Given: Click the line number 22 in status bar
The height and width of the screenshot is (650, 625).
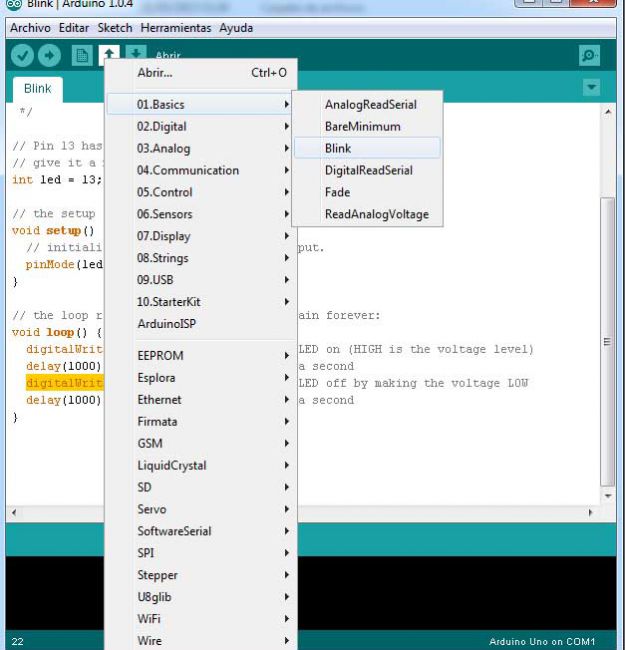Looking at the screenshot, I should pyautogui.click(x=17, y=642).
